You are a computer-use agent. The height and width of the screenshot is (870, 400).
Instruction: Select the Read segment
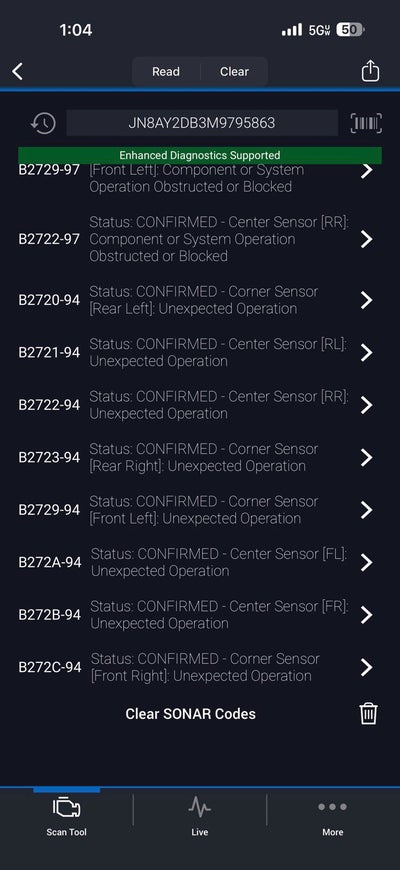pyautogui.click(x=166, y=72)
